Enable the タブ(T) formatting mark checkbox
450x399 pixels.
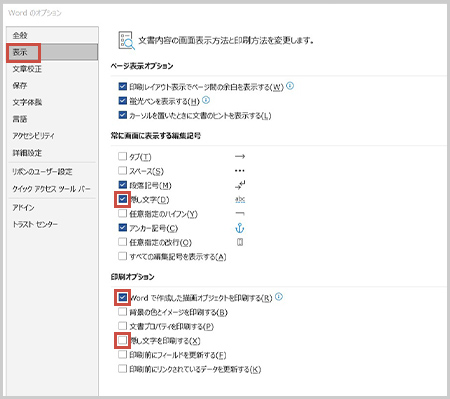123,156
